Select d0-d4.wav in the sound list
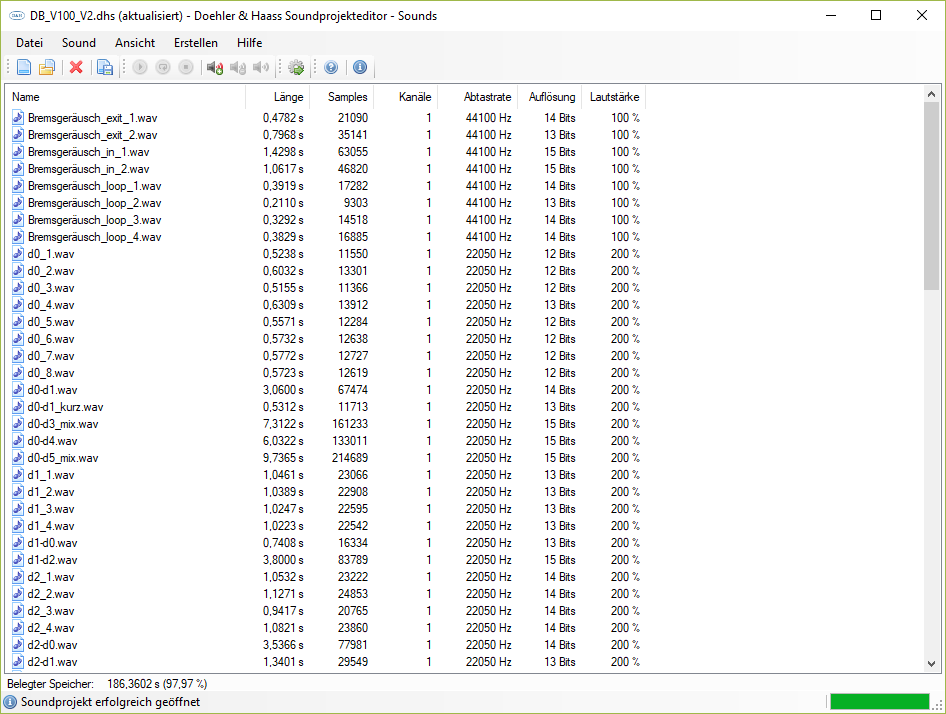 click(x=52, y=441)
